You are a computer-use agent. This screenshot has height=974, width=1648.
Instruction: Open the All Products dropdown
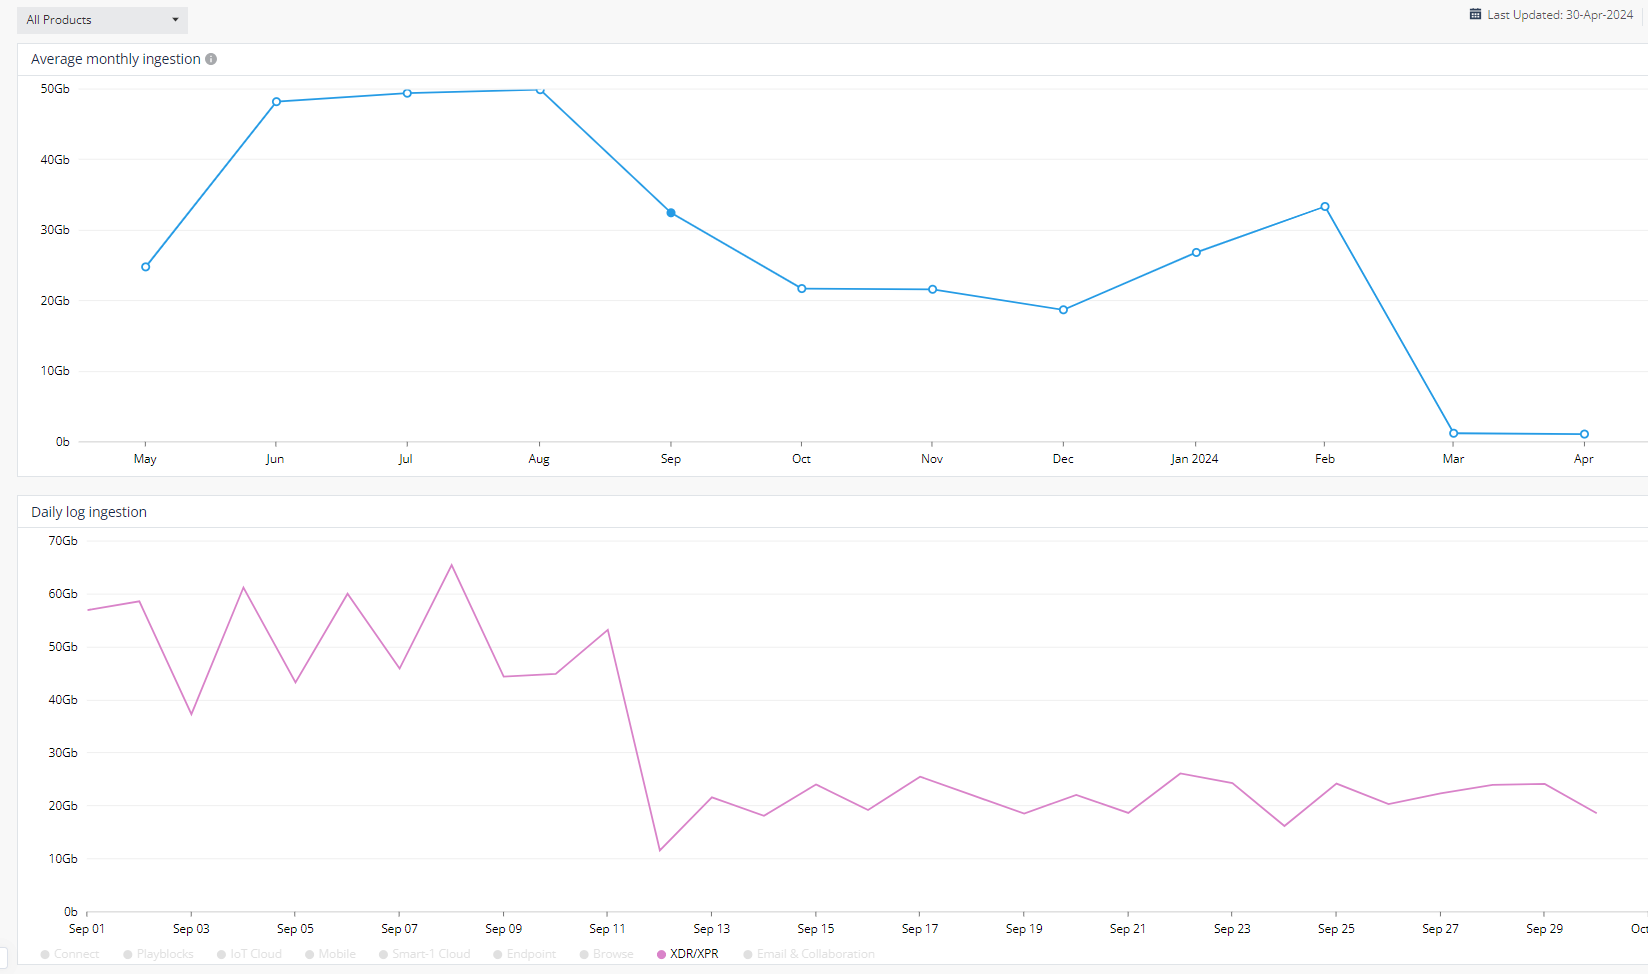point(102,20)
